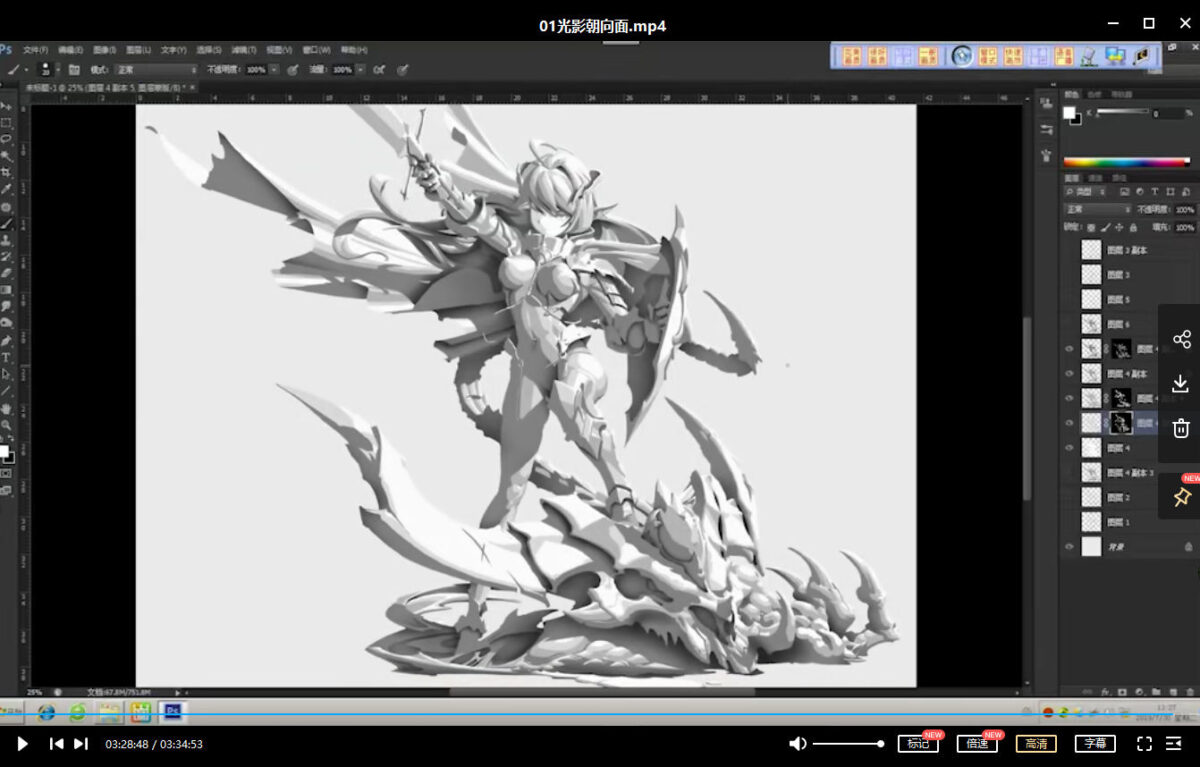The height and width of the screenshot is (767, 1200).
Task: Select the Move tool in Photoshop toolbar
Action: [6, 106]
